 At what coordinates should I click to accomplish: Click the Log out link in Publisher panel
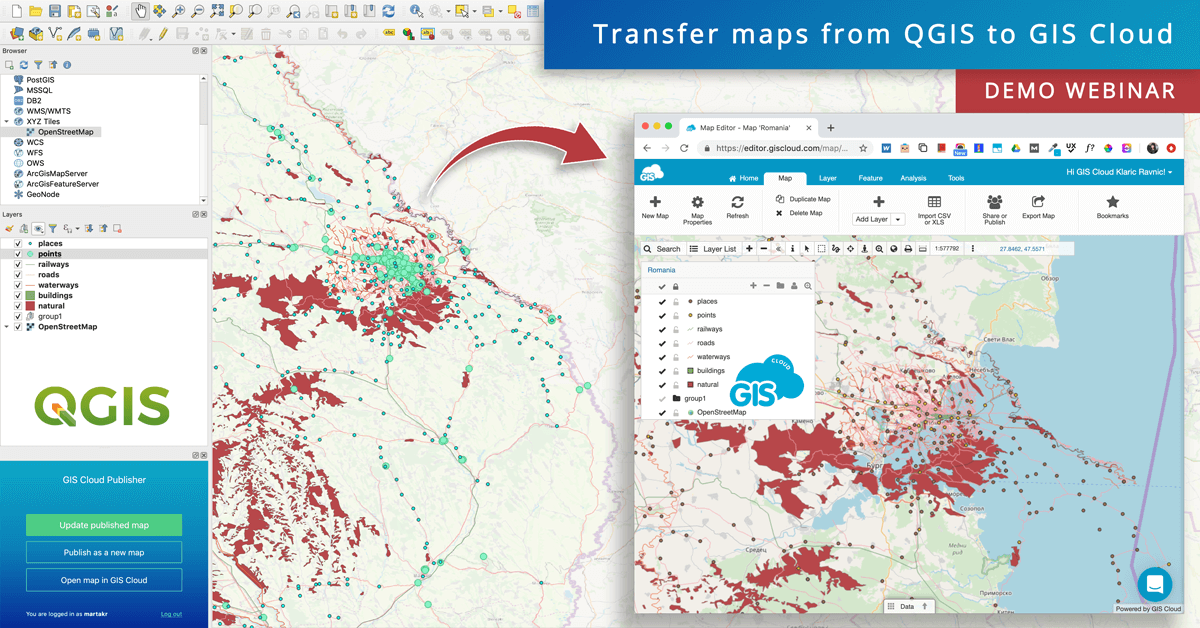click(171, 614)
